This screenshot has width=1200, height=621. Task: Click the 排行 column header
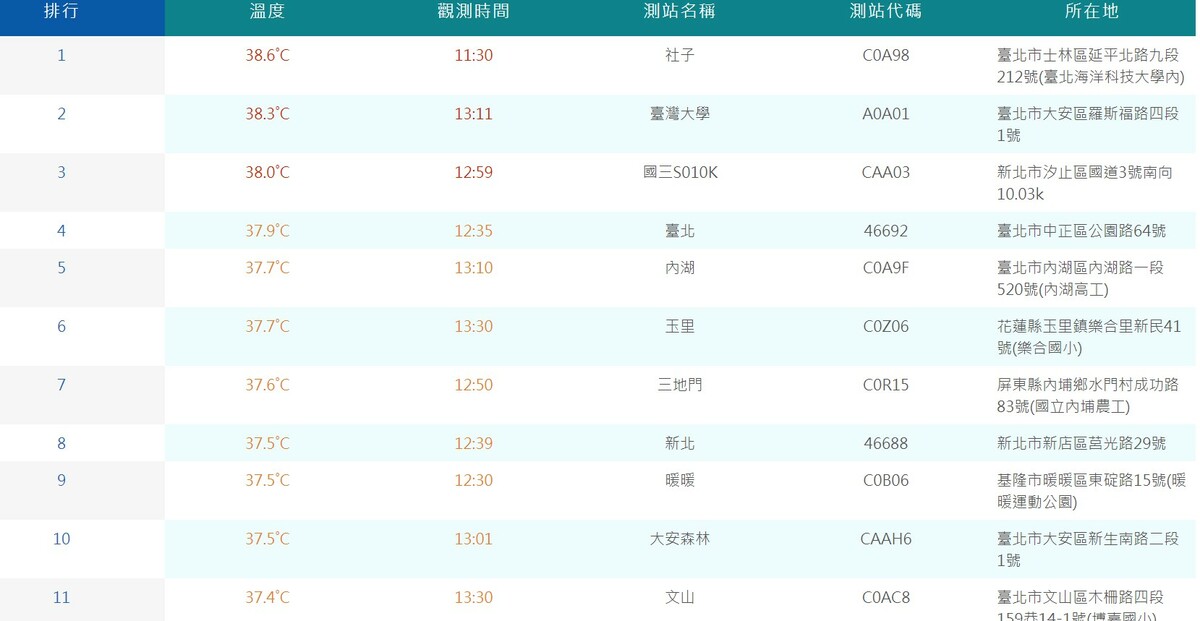click(x=62, y=12)
